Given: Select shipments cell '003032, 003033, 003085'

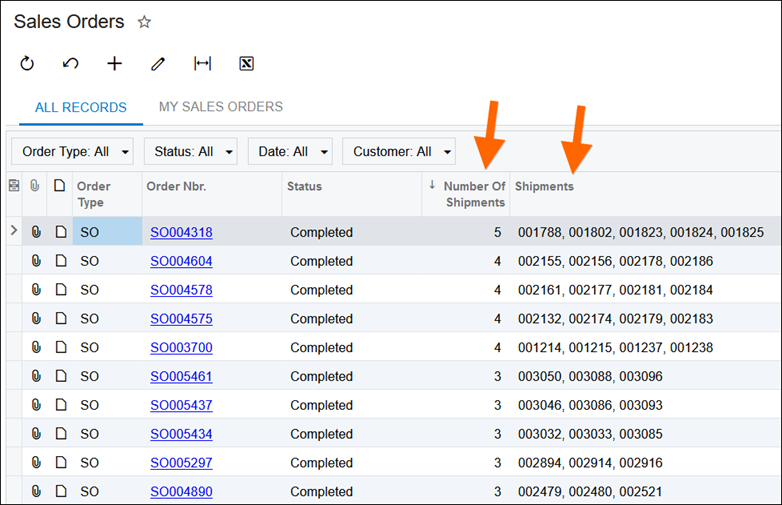Looking at the screenshot, I should (645, 434).
